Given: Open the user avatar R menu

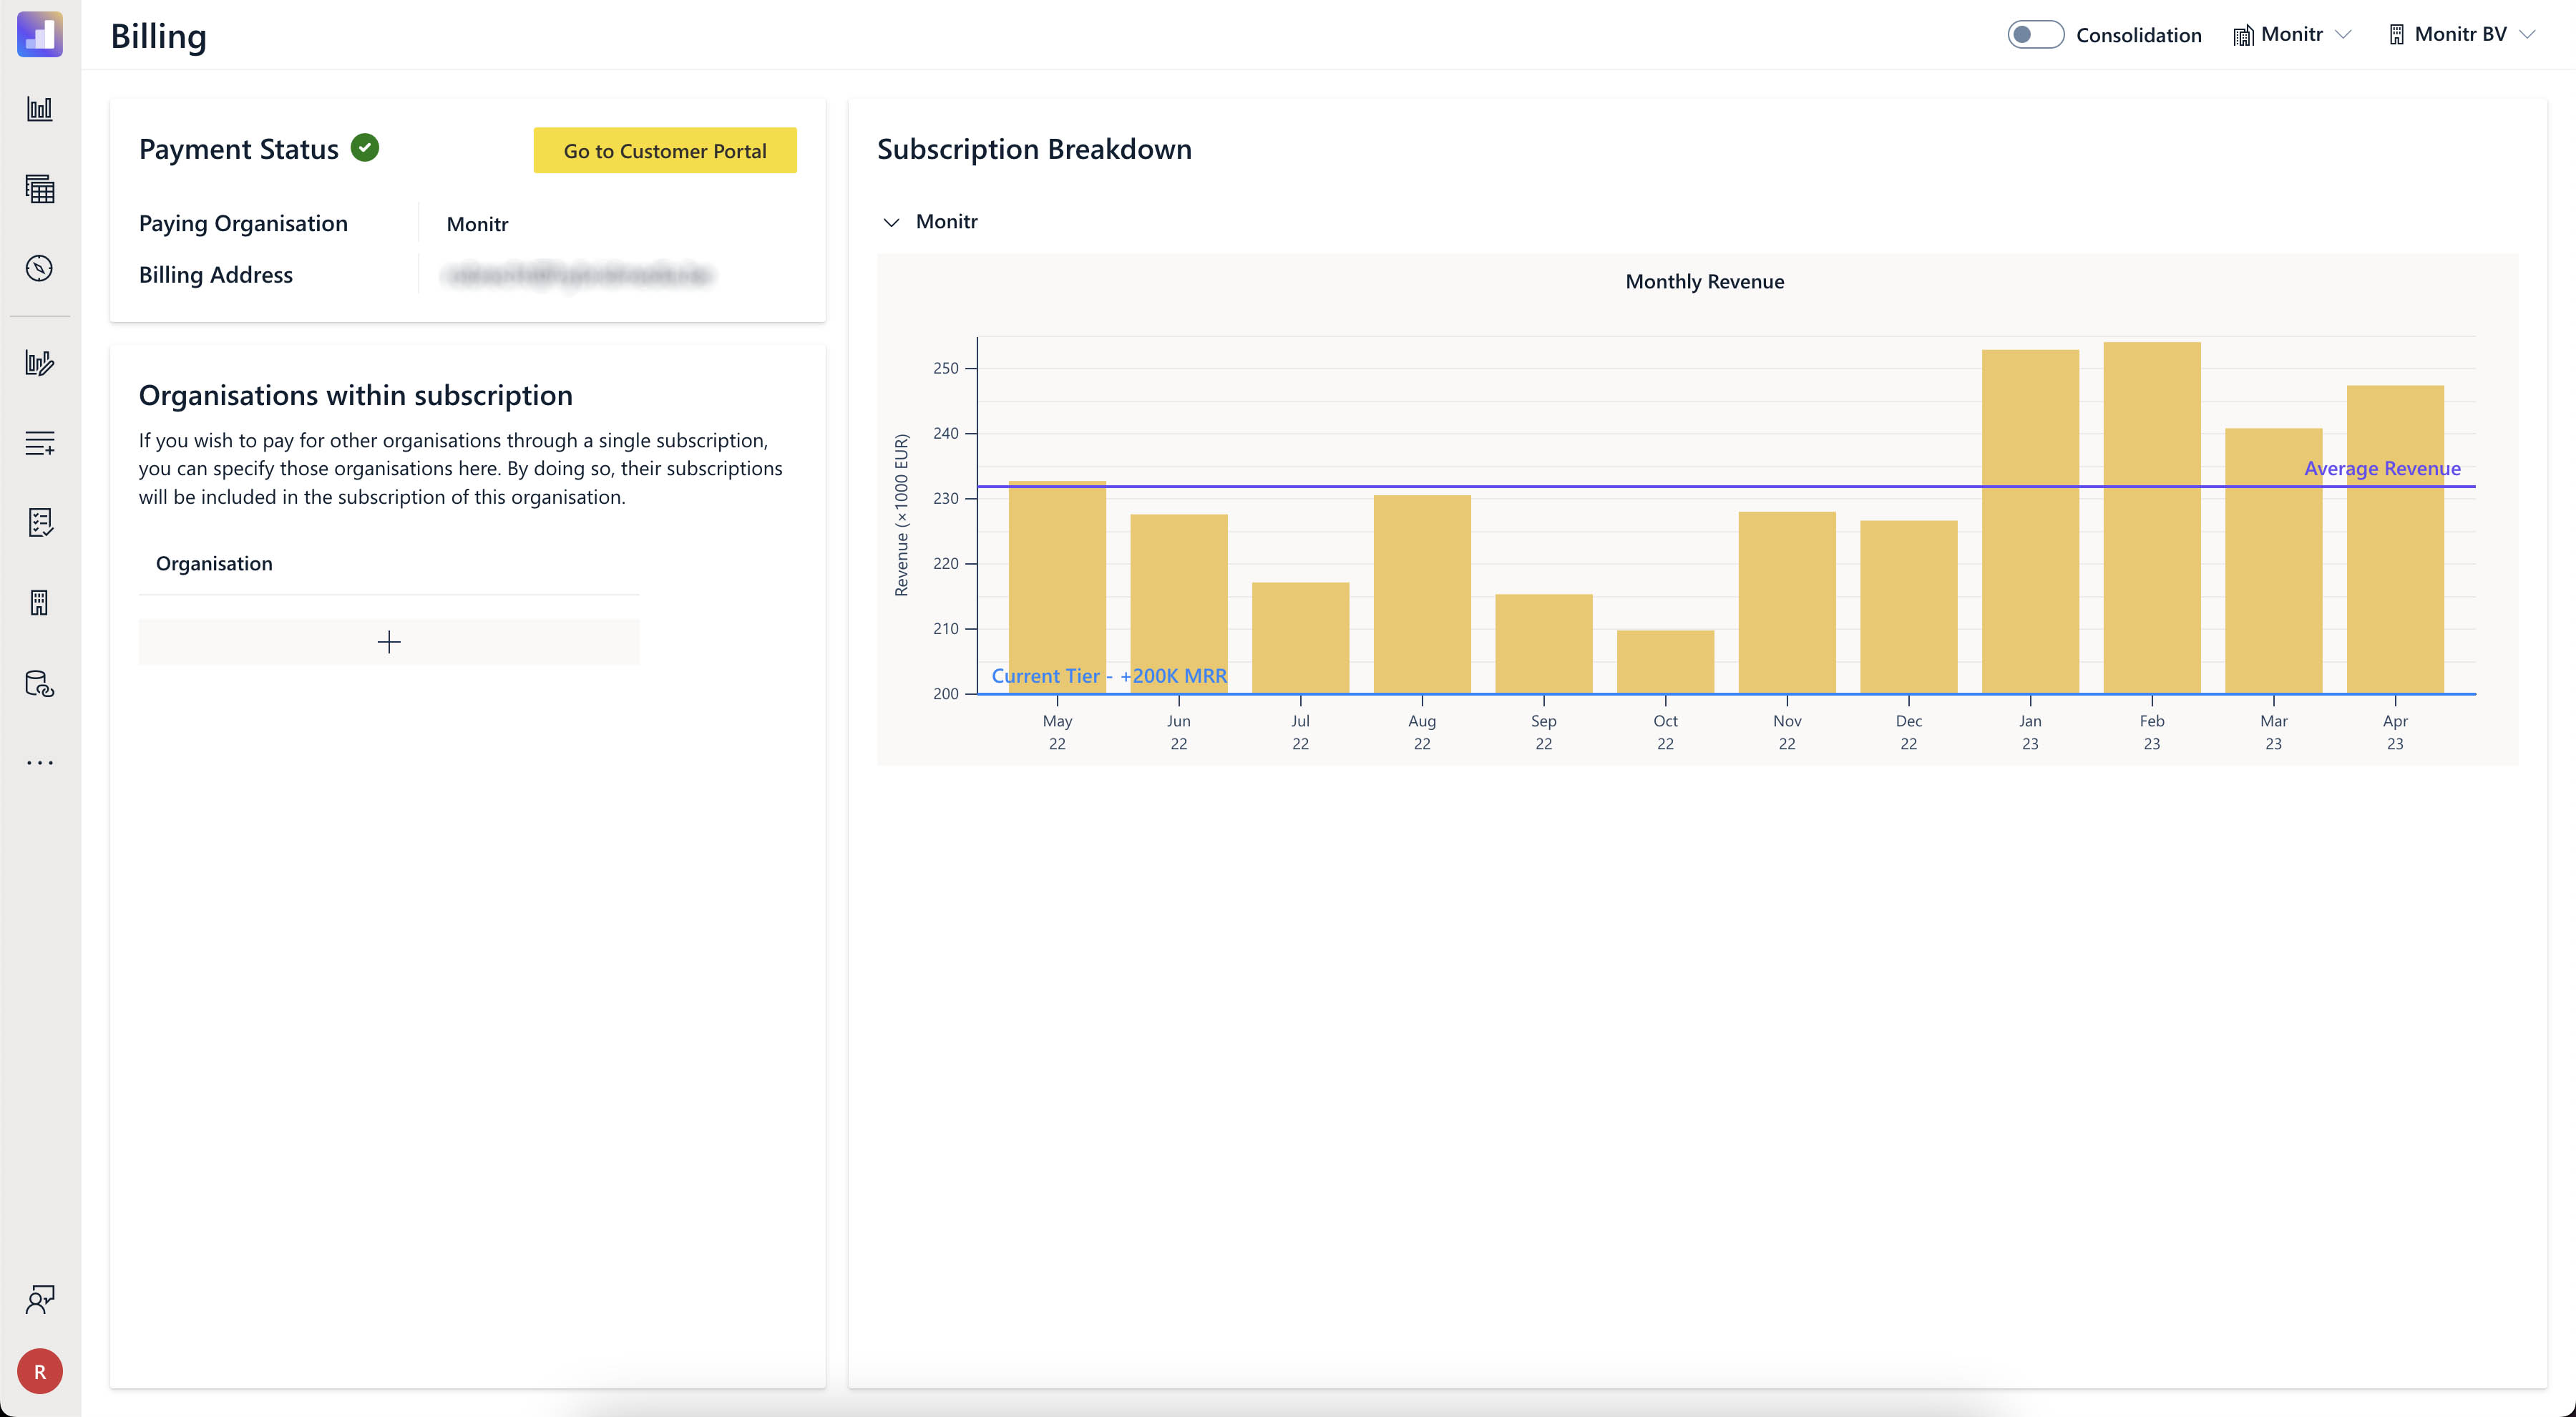Looking at the screenshot, I should pos(40,1371).
